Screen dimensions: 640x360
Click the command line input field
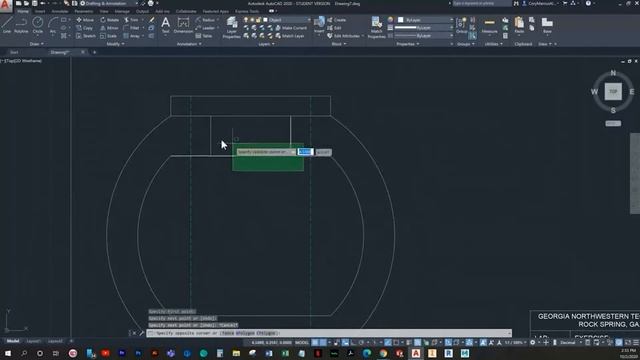coord(329,333)
